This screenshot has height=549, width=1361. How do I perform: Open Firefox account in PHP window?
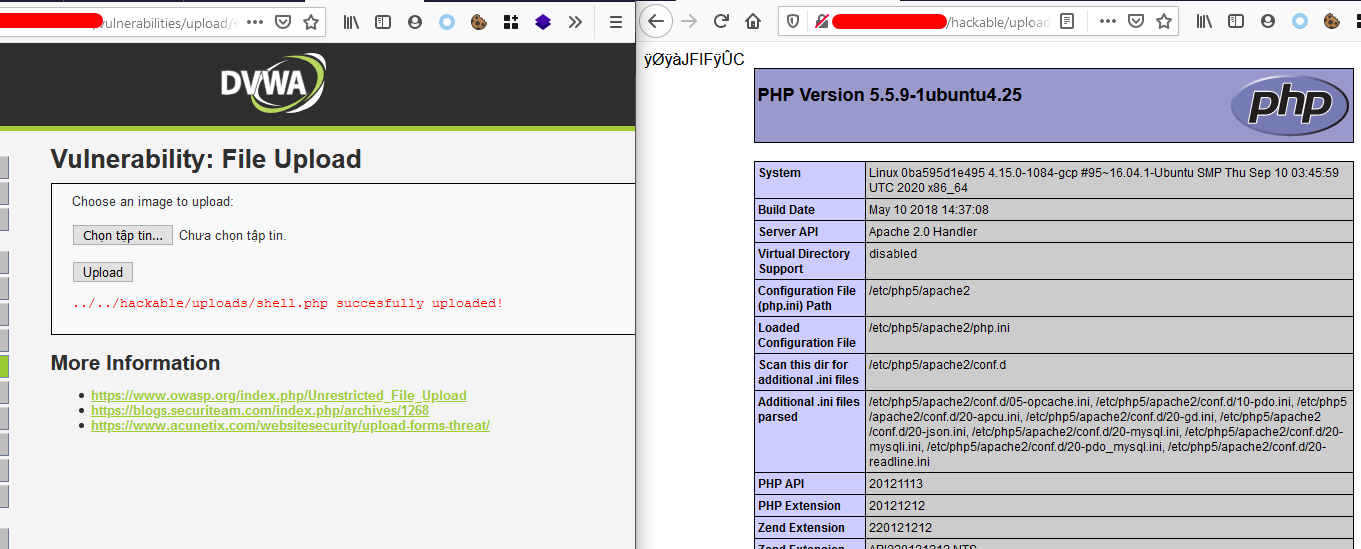tap(1268, 21)
